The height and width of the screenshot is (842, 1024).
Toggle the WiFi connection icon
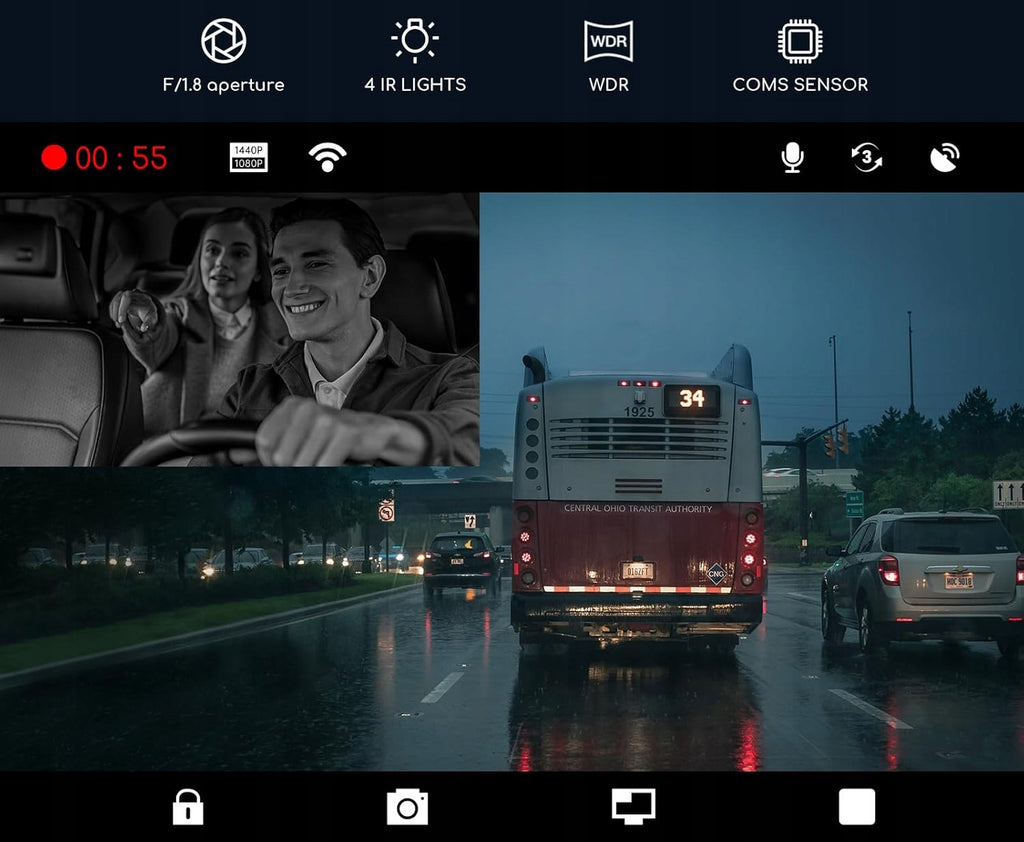point(327,157)
